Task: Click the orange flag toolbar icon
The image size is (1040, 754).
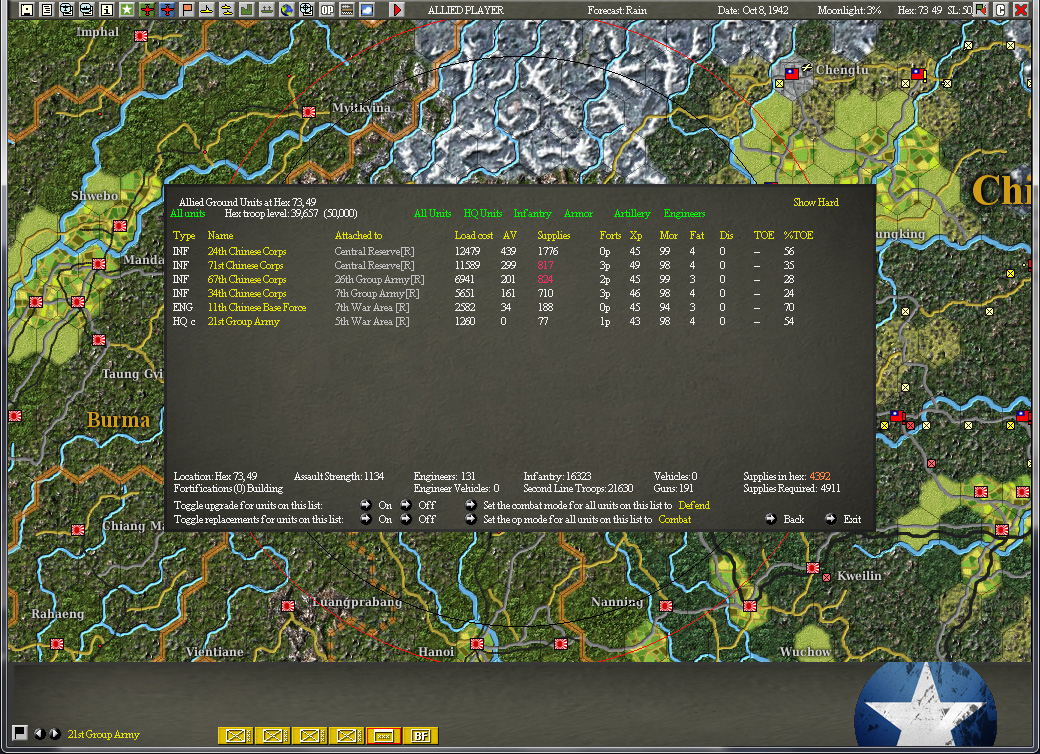Action: (186, 9)
